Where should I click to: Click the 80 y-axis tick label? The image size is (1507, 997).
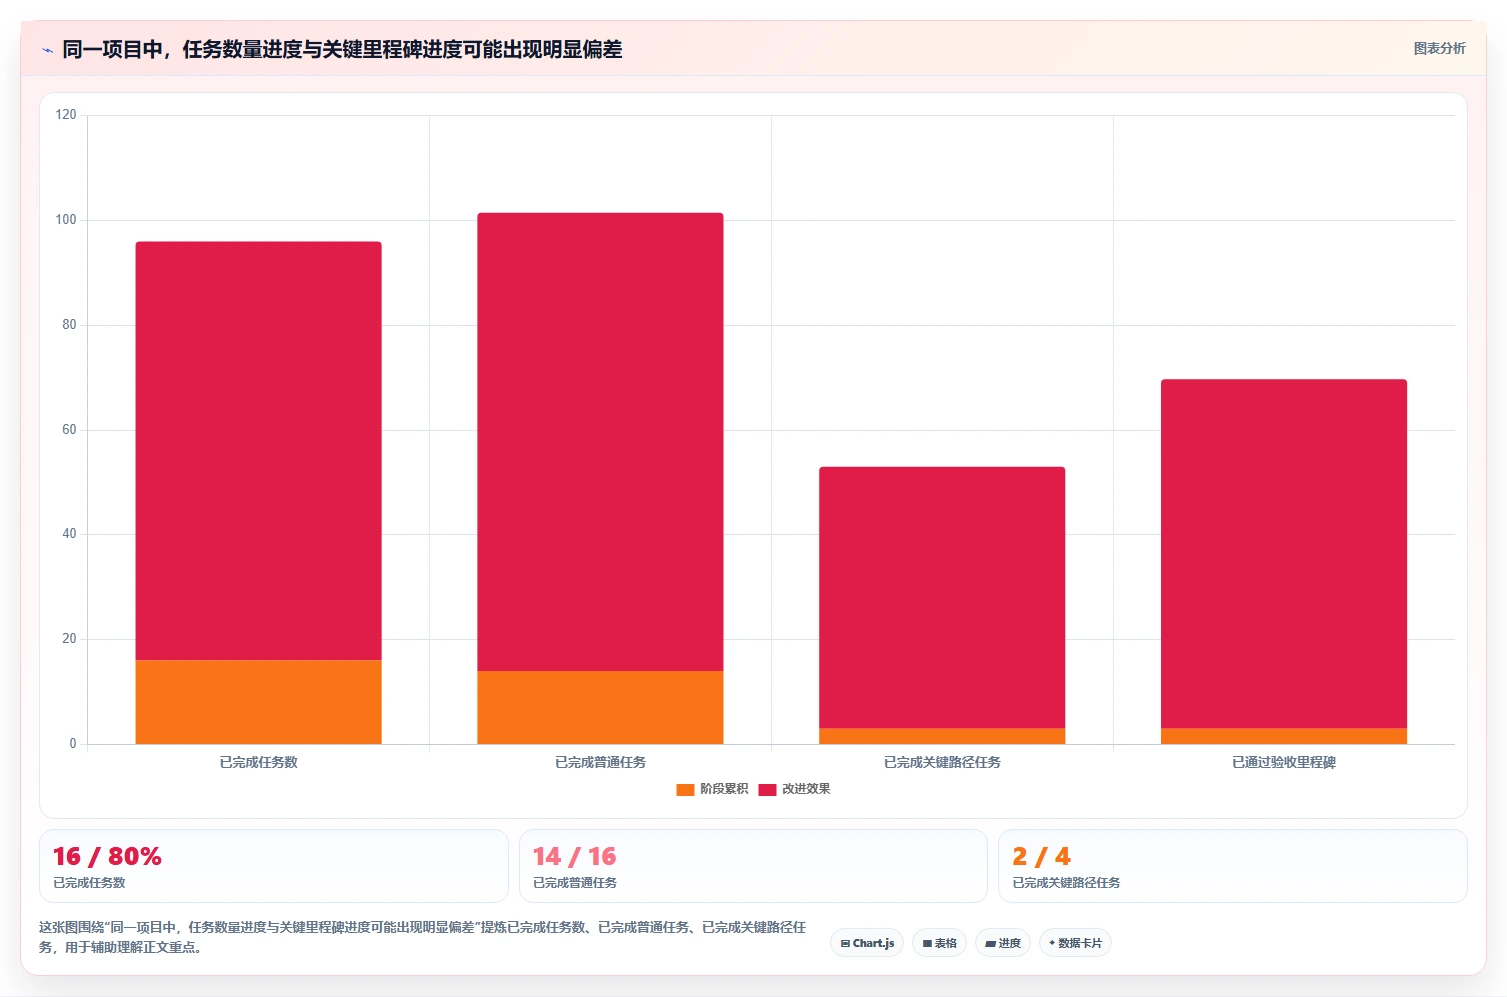(69, 325)
